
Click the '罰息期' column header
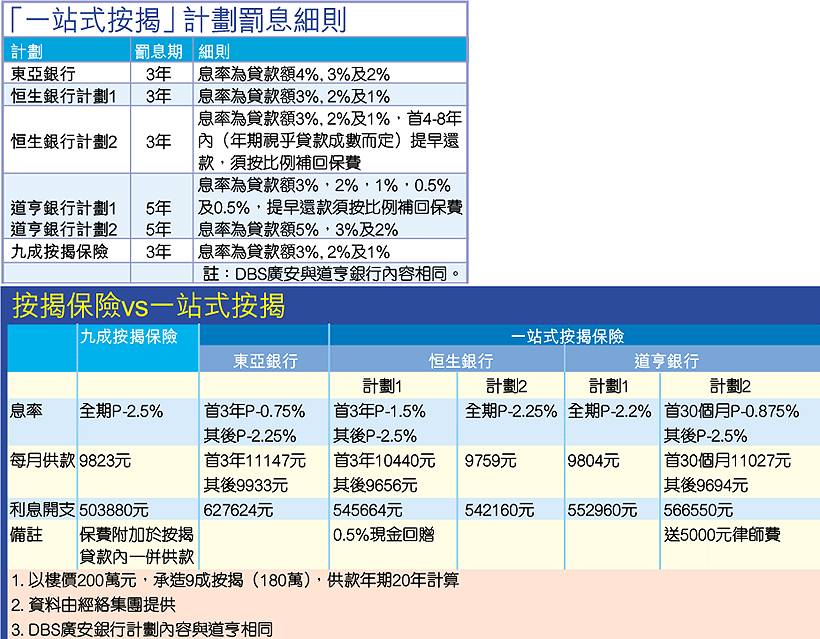[158, 51]
